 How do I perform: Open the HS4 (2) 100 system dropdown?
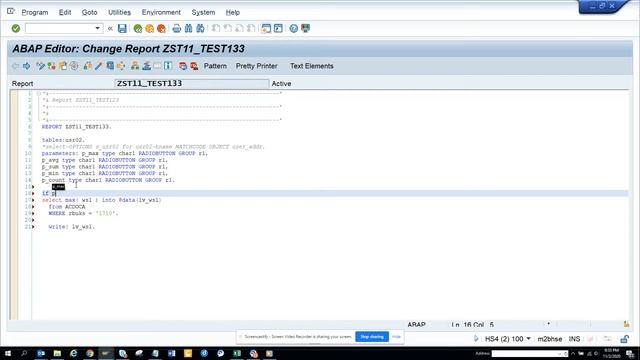tap(528, 339)
